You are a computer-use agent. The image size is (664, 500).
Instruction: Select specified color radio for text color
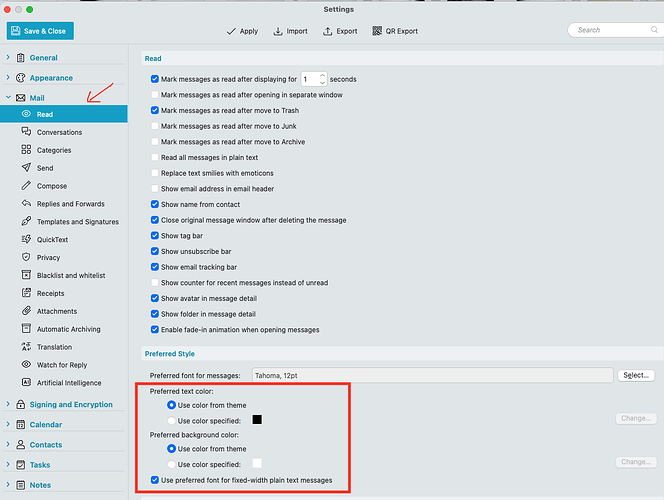pos(171,420)
